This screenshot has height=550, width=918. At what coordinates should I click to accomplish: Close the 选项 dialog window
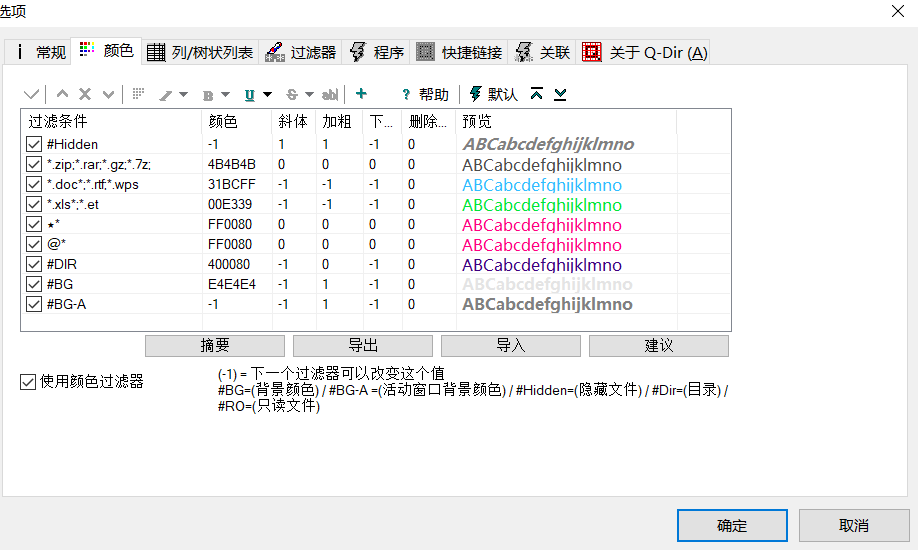(898, 11)
